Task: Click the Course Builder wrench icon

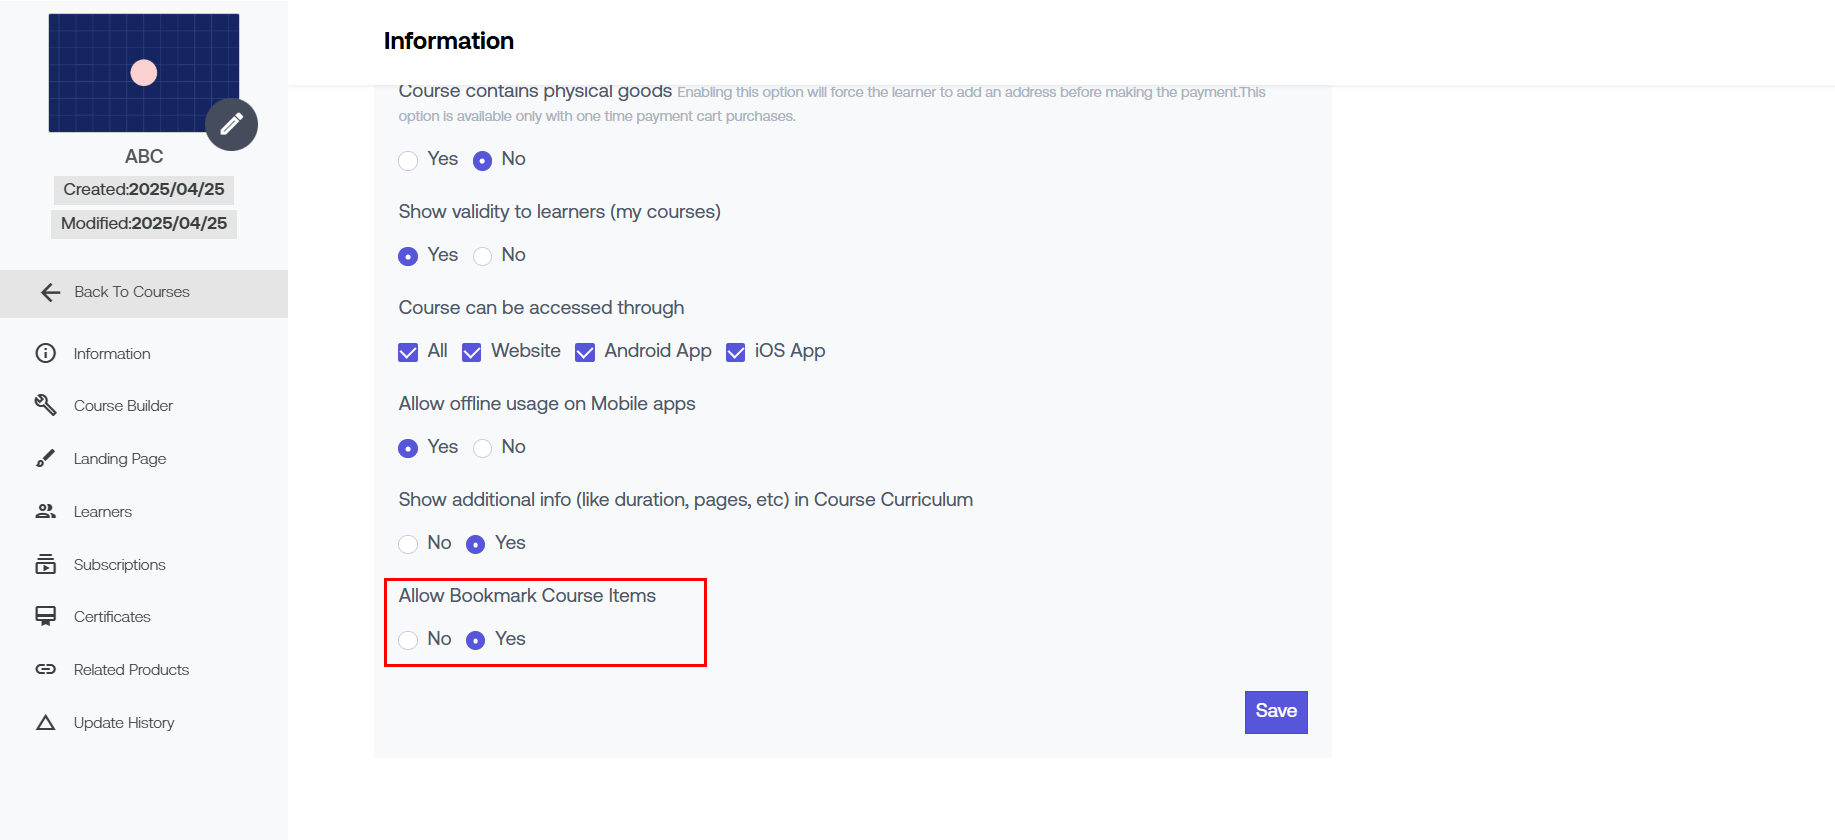Action: [46, 405]
